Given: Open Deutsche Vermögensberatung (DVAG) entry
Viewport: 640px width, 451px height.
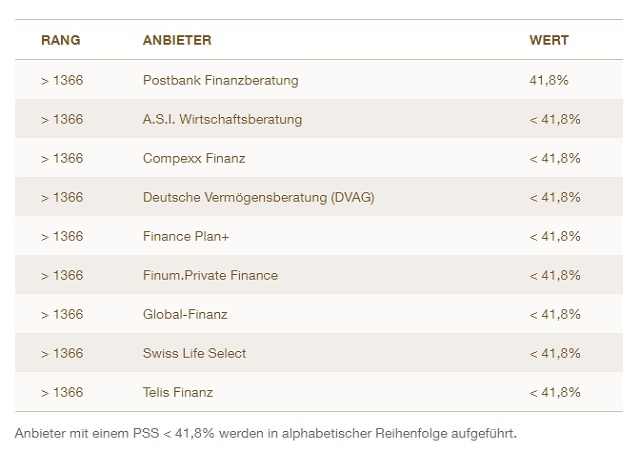Looking at the screenshot, I should tap(258, 197).
